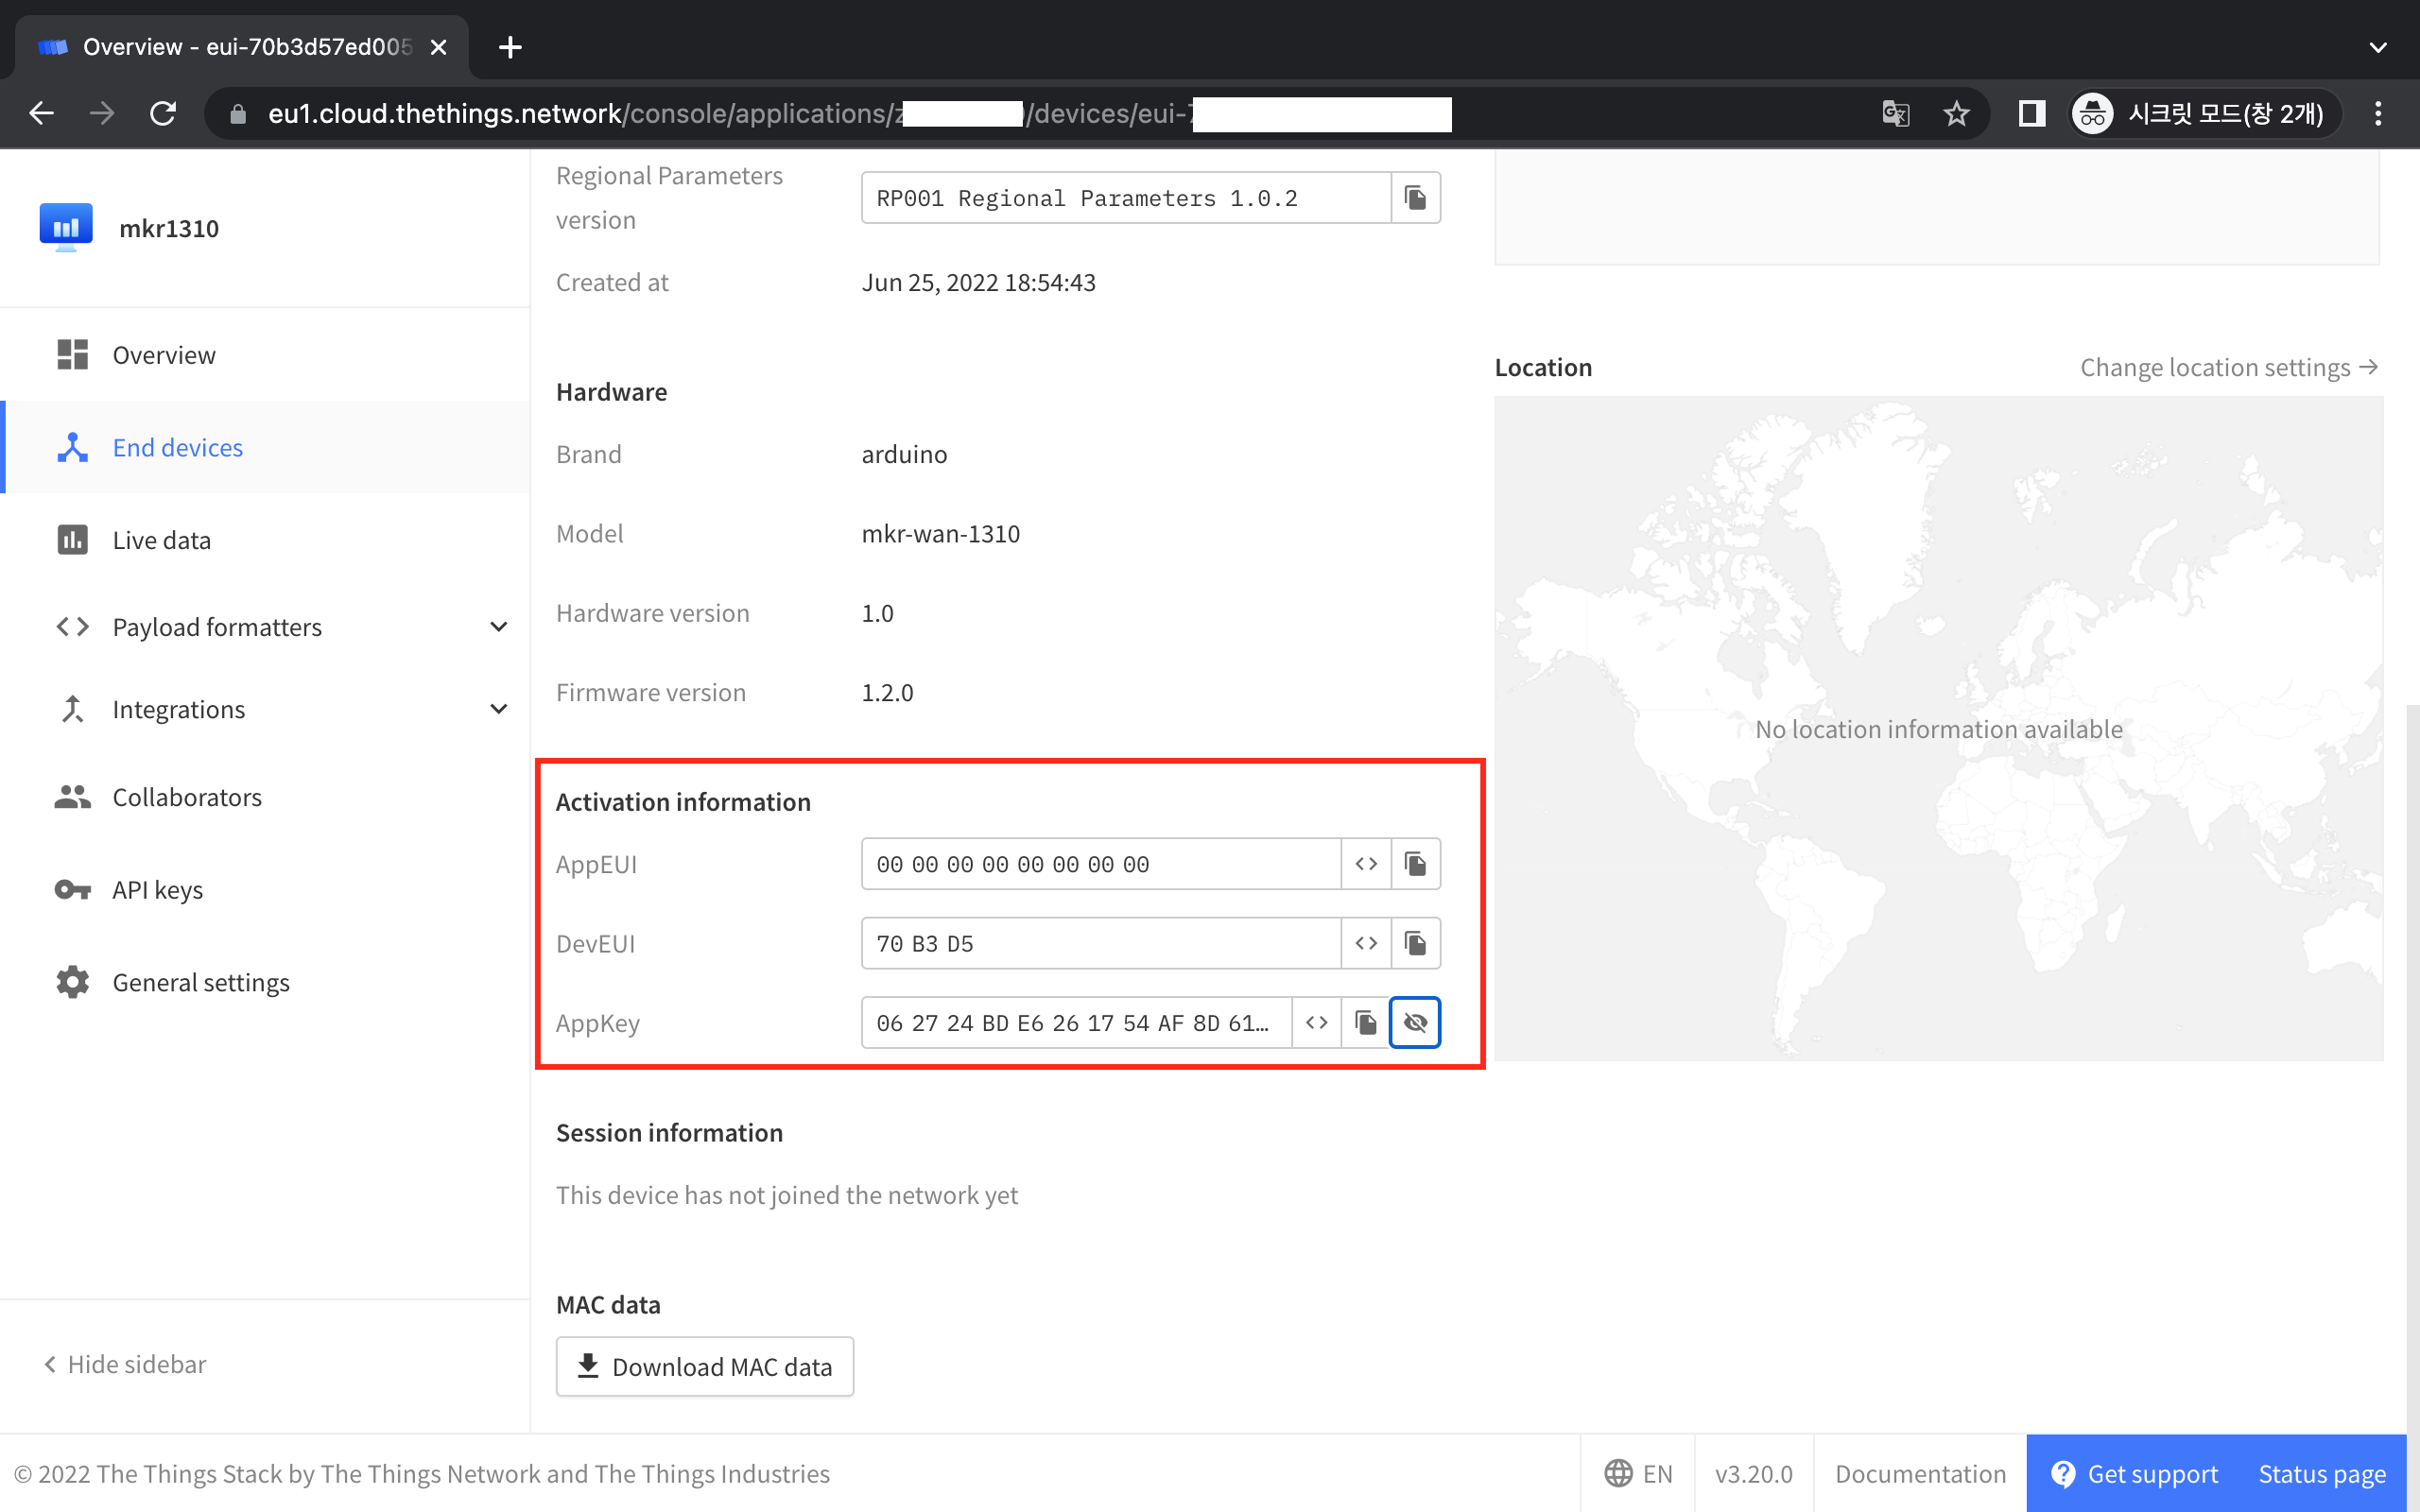Go forward in browser
Viewport: 2420px width, 1512px height.
tap(102, 113)
